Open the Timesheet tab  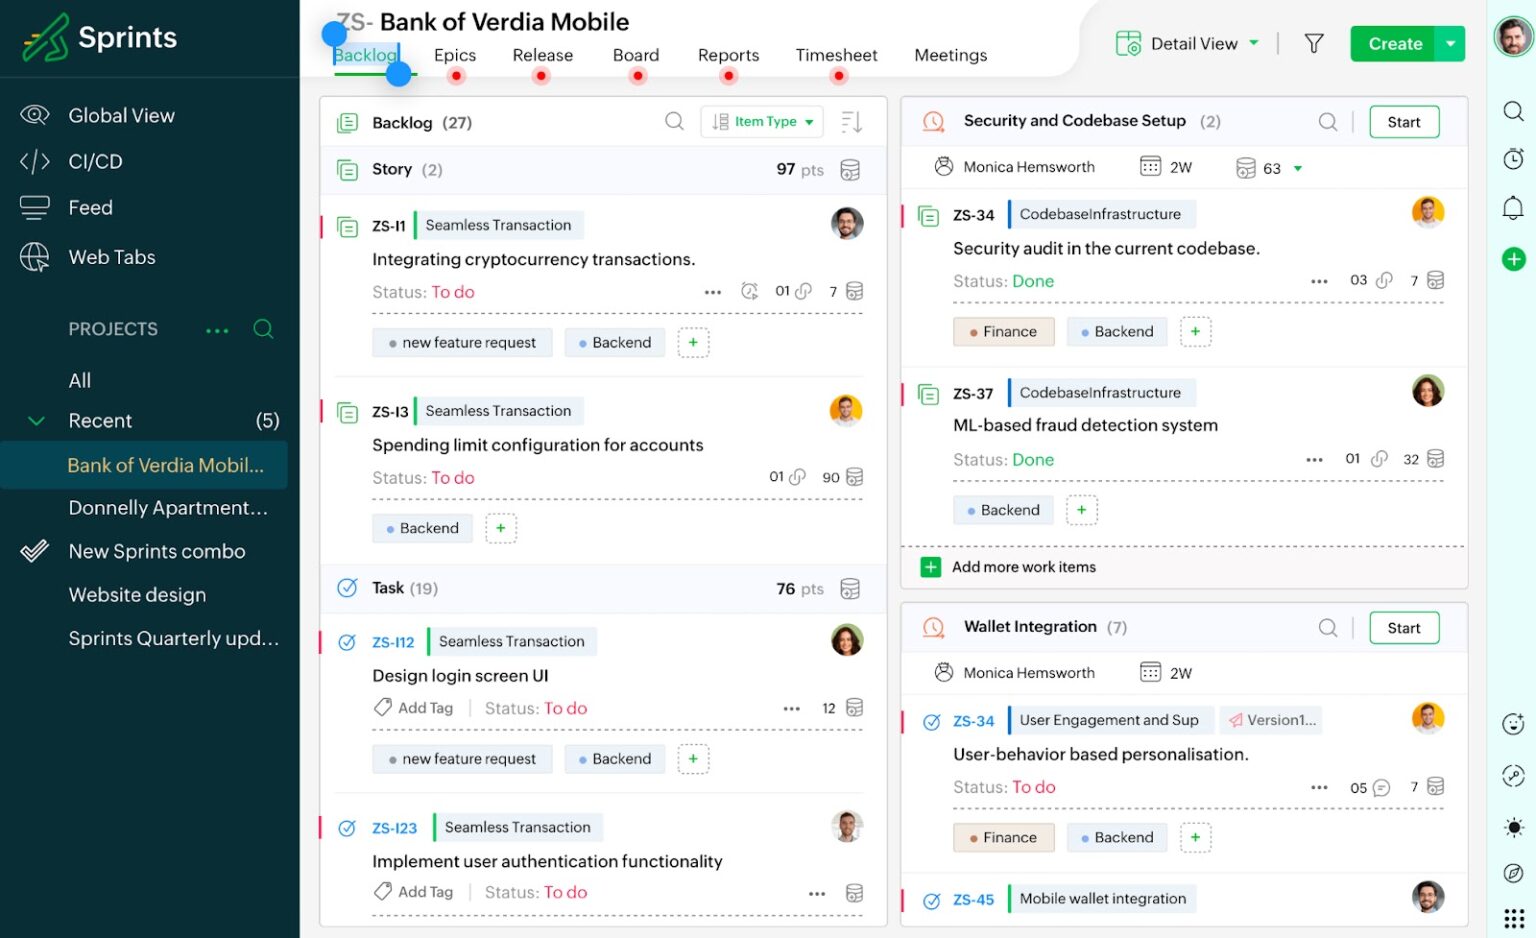tap(836, 55)
